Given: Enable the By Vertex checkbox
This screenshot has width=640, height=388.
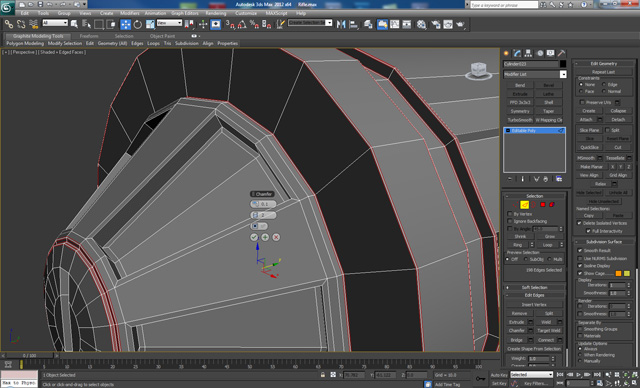Looking at the screenshot, I should (x=510, y=214).
